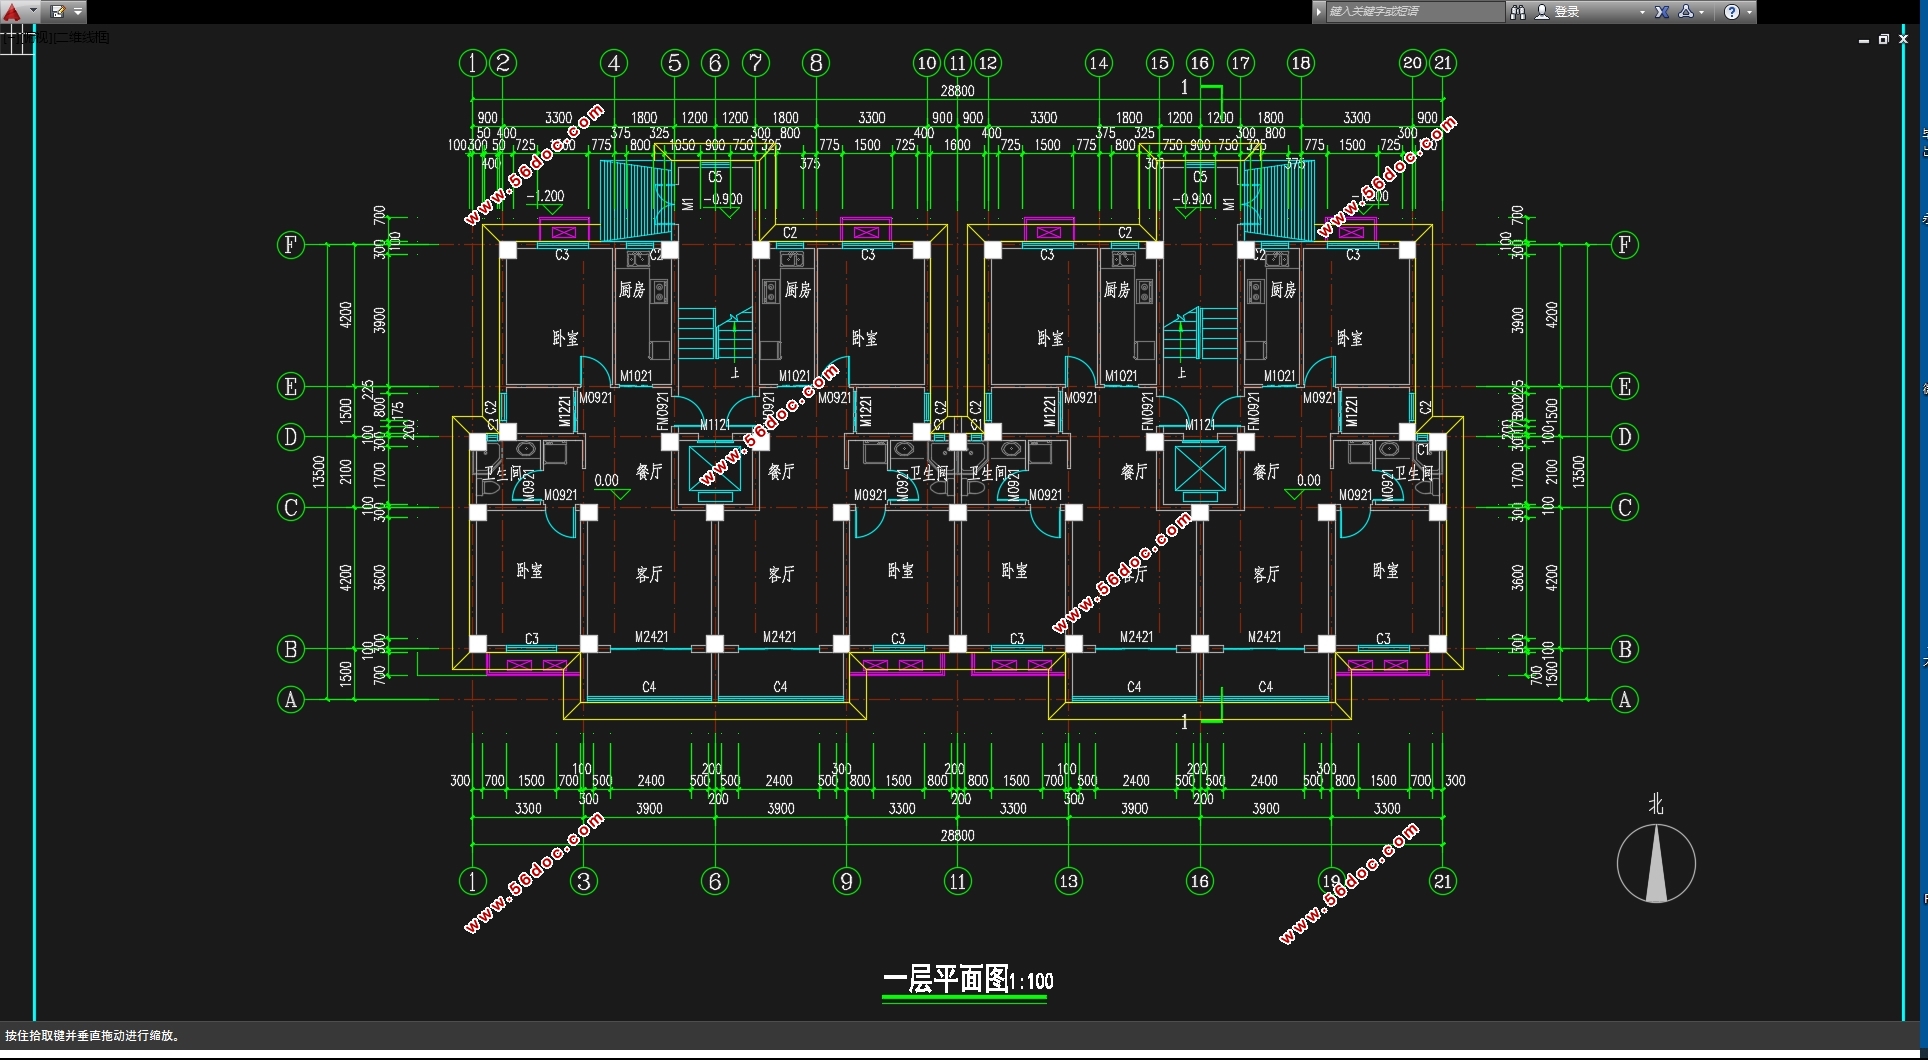The height and width of the screenshot is (1060, 1928).
Task: Restore down the drawing window
Action: click(1883, 40)
